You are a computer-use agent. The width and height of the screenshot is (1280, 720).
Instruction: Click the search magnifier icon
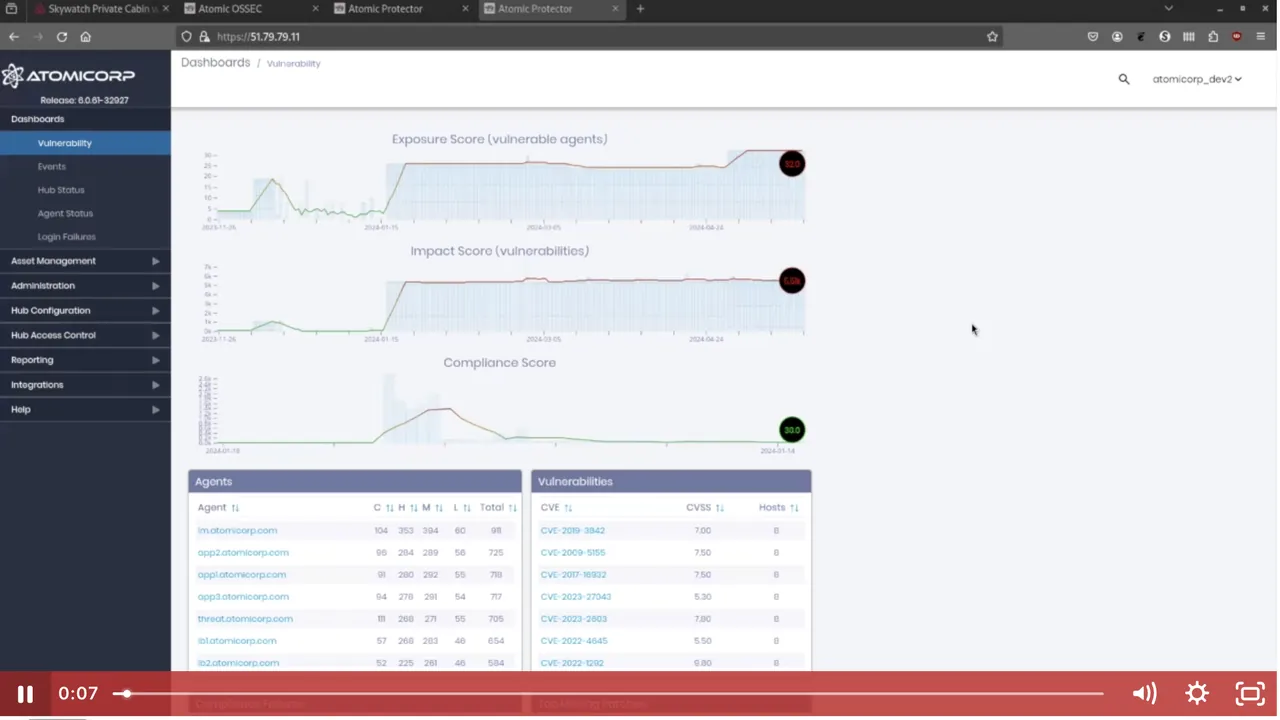point(1124,79)
